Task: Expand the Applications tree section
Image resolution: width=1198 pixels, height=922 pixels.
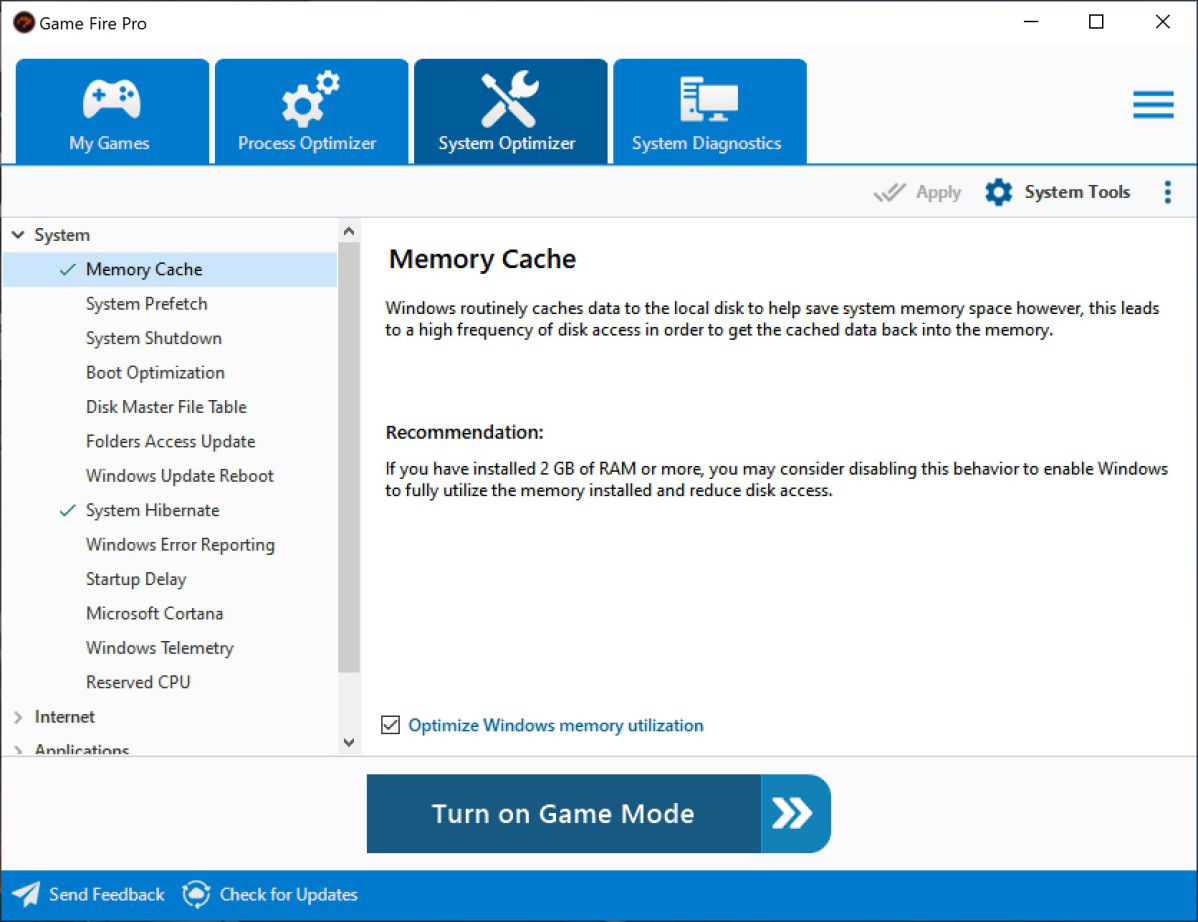Action: (x=18, y=750)
